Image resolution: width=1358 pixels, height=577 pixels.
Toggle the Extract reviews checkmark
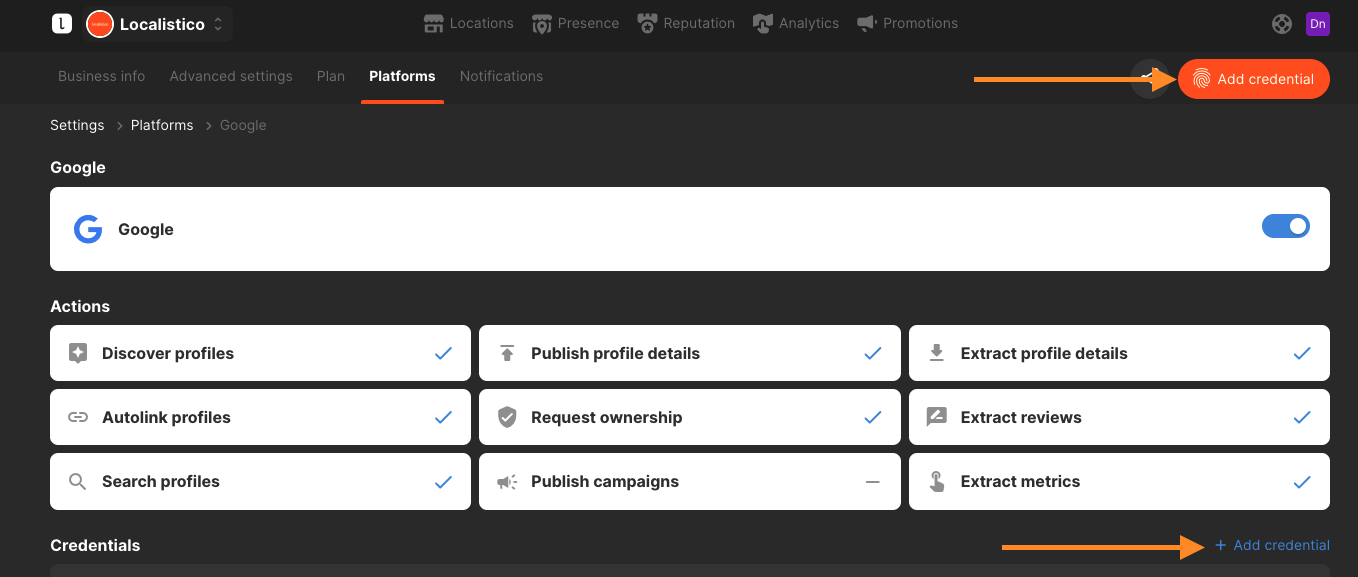click(x=1302, y=417)
